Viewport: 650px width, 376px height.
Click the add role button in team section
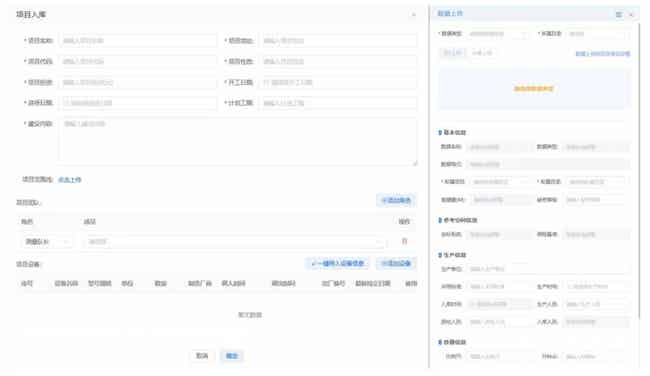tap(396, 200)
